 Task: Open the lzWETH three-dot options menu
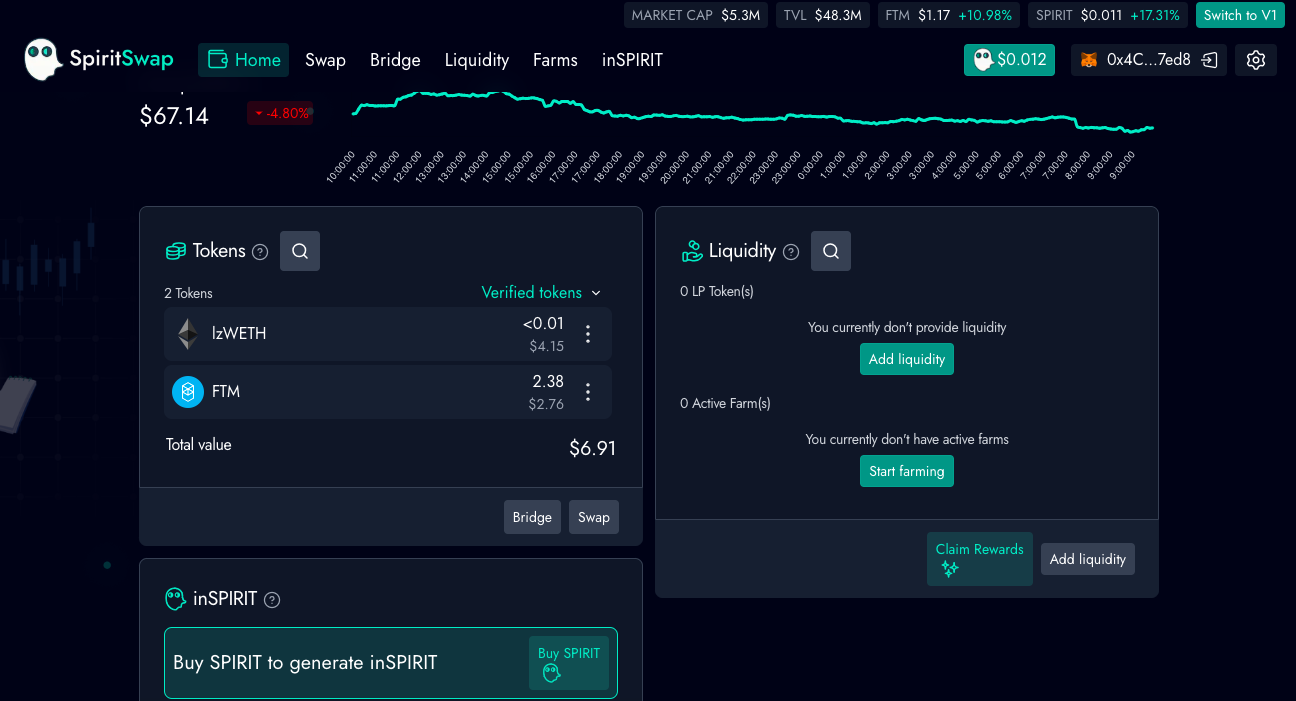click(588, 334)
